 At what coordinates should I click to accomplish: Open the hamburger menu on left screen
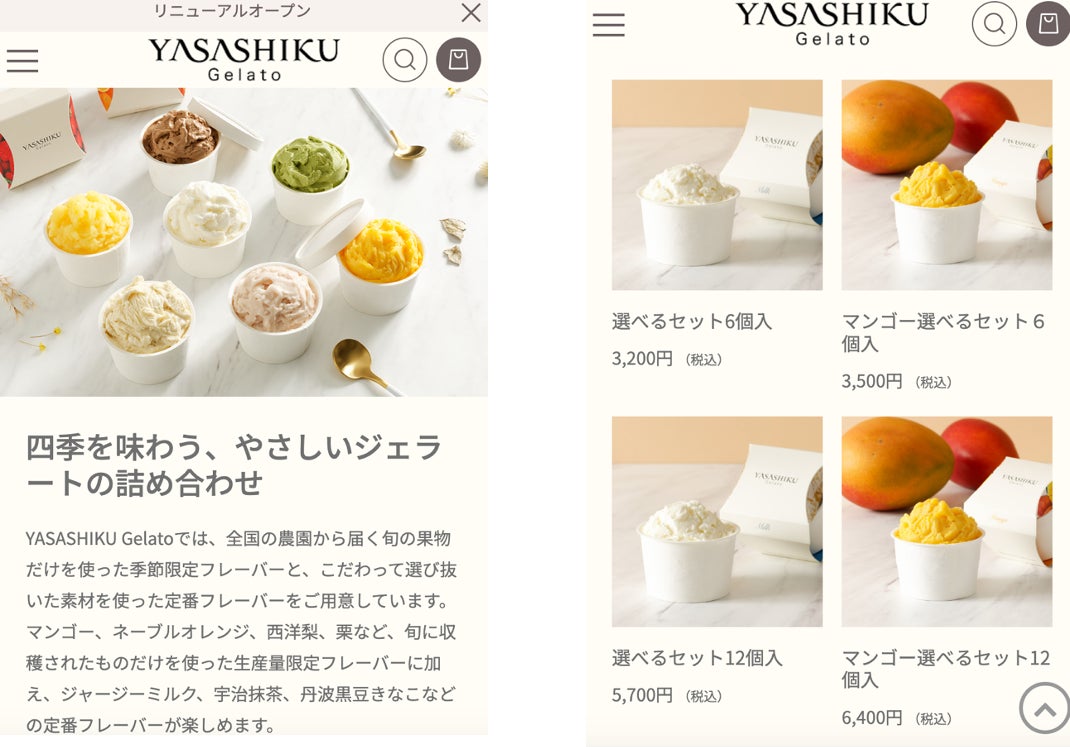(x=23, y=61)
